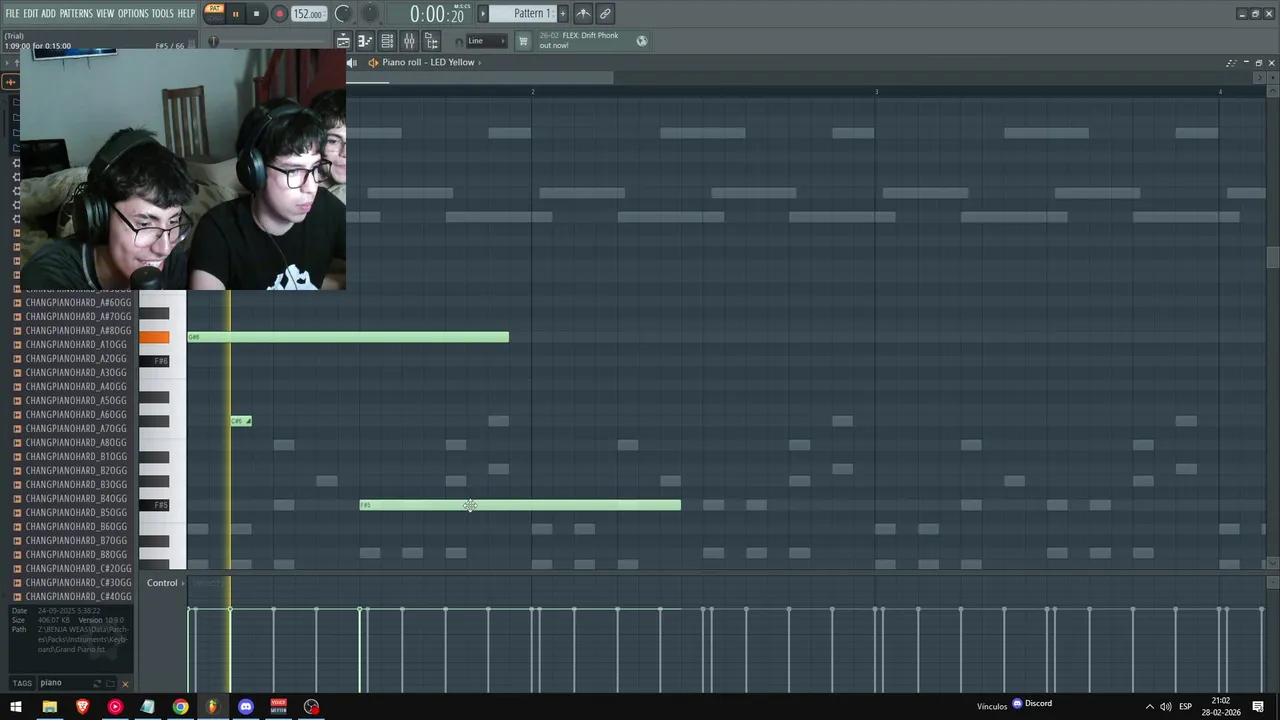This screenshot has width=1280, height=720.
Task: Open the FILE menu
Action: (x=12, y=14)
